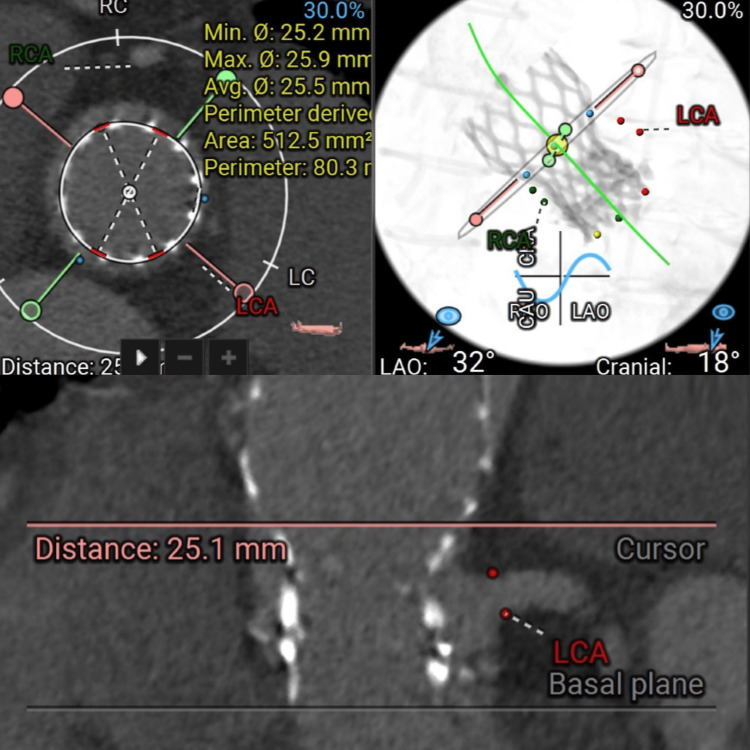Click the RC cusp label
This screenshot has height=750, width=750.
(113, 7)
